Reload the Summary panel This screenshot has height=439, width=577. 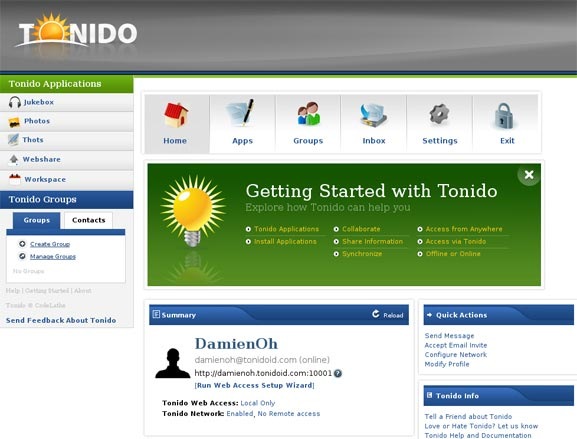coord(387,315)
